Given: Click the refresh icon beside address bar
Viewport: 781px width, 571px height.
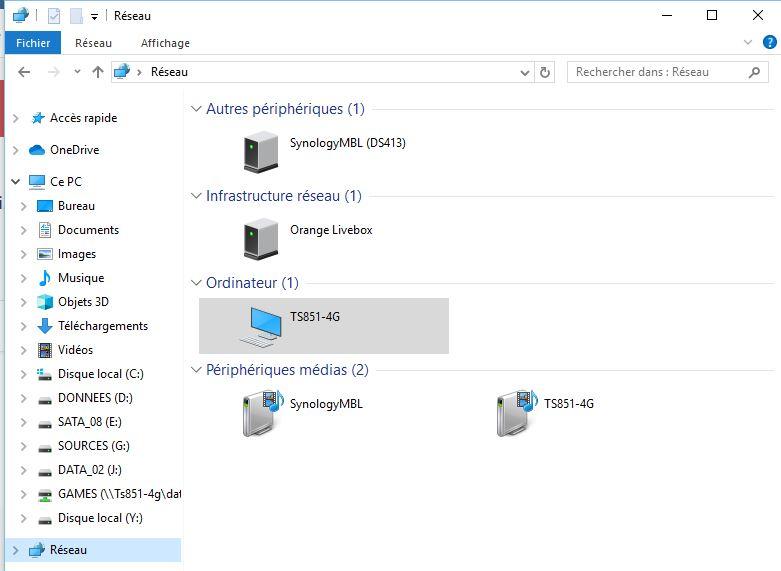Looking at the screenshot, I should tap(545, 72).
